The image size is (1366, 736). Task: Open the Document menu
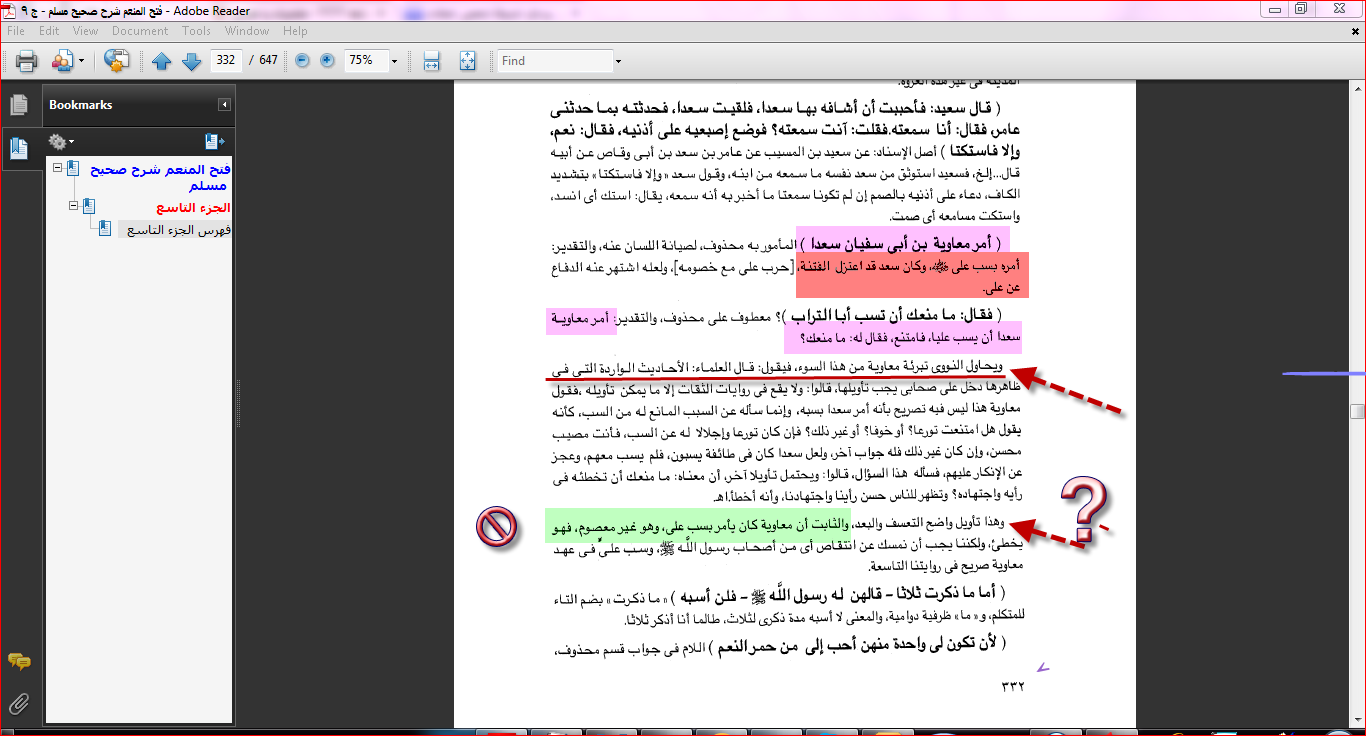(140, 31)
